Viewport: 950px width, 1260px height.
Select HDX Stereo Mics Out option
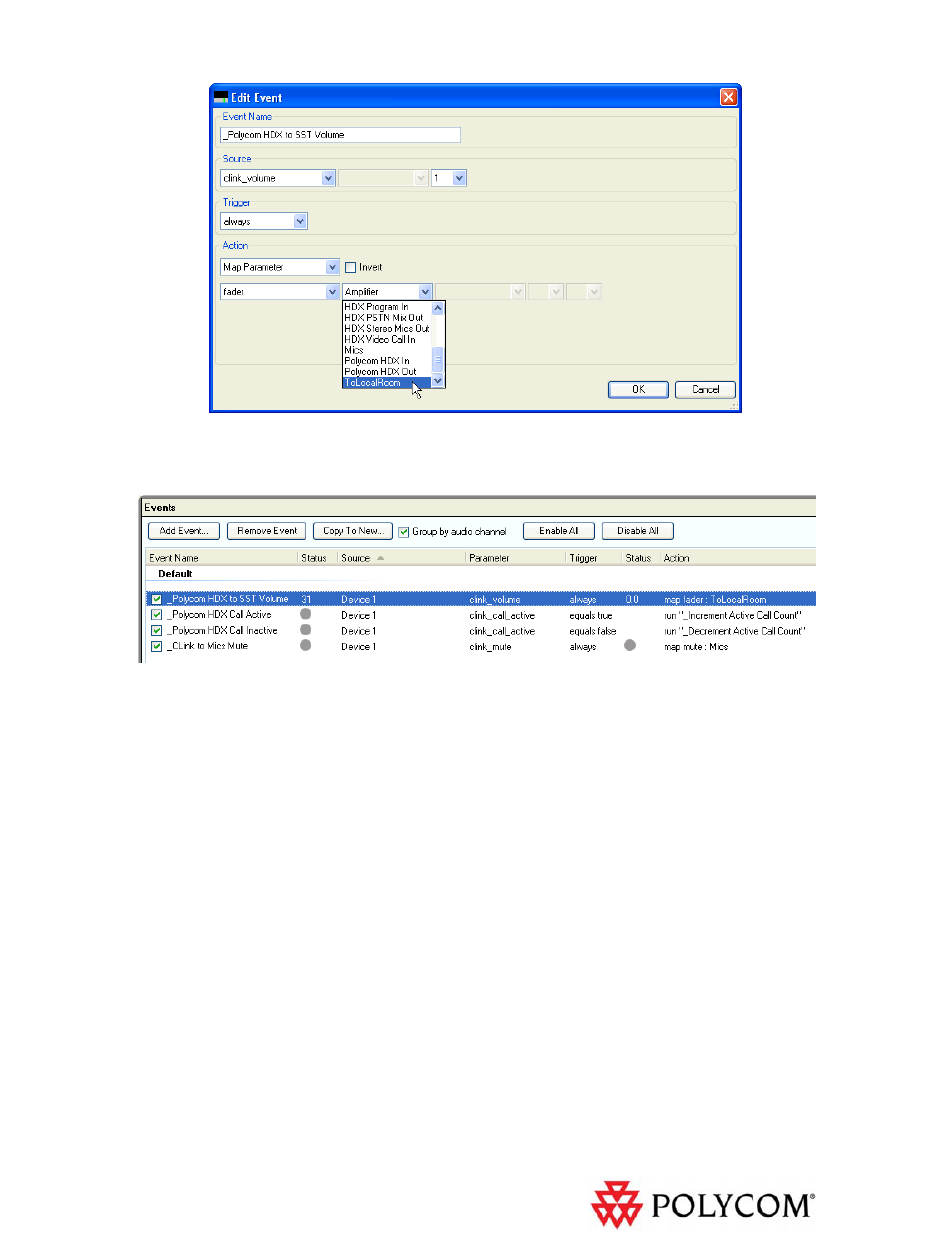point(387,328)
